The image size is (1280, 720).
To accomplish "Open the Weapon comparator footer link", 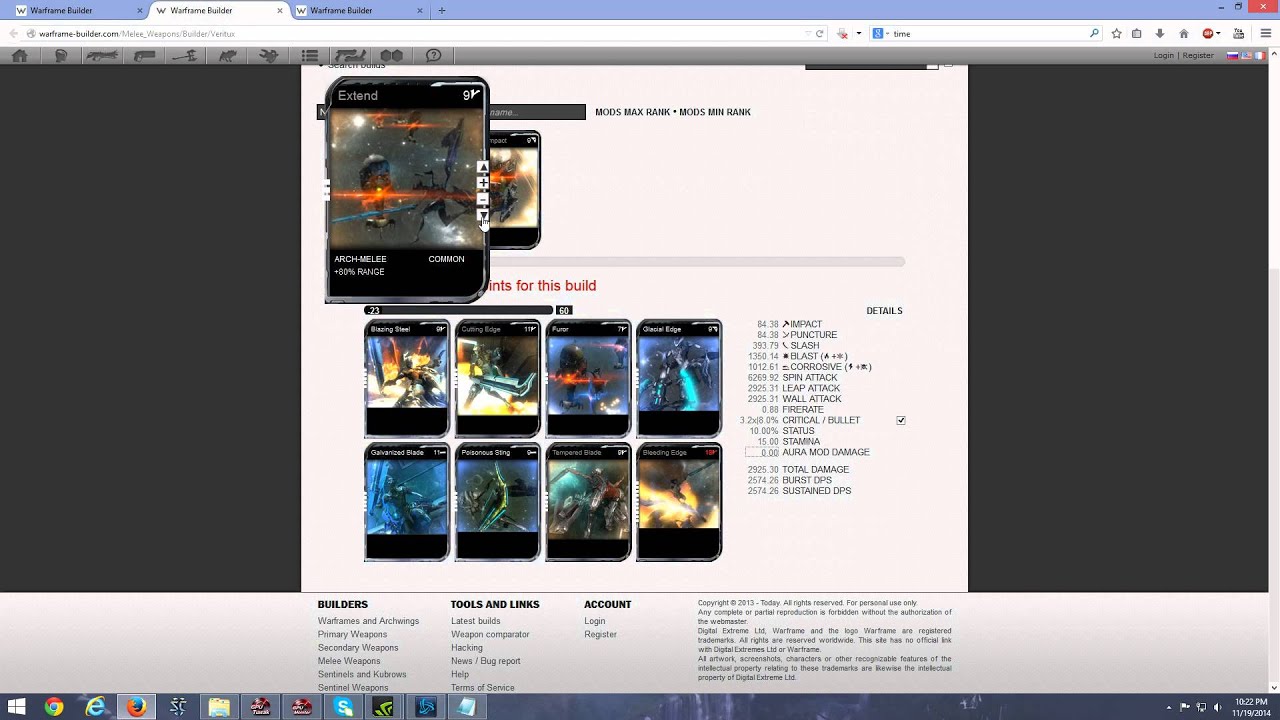I will tap(490, 634).
